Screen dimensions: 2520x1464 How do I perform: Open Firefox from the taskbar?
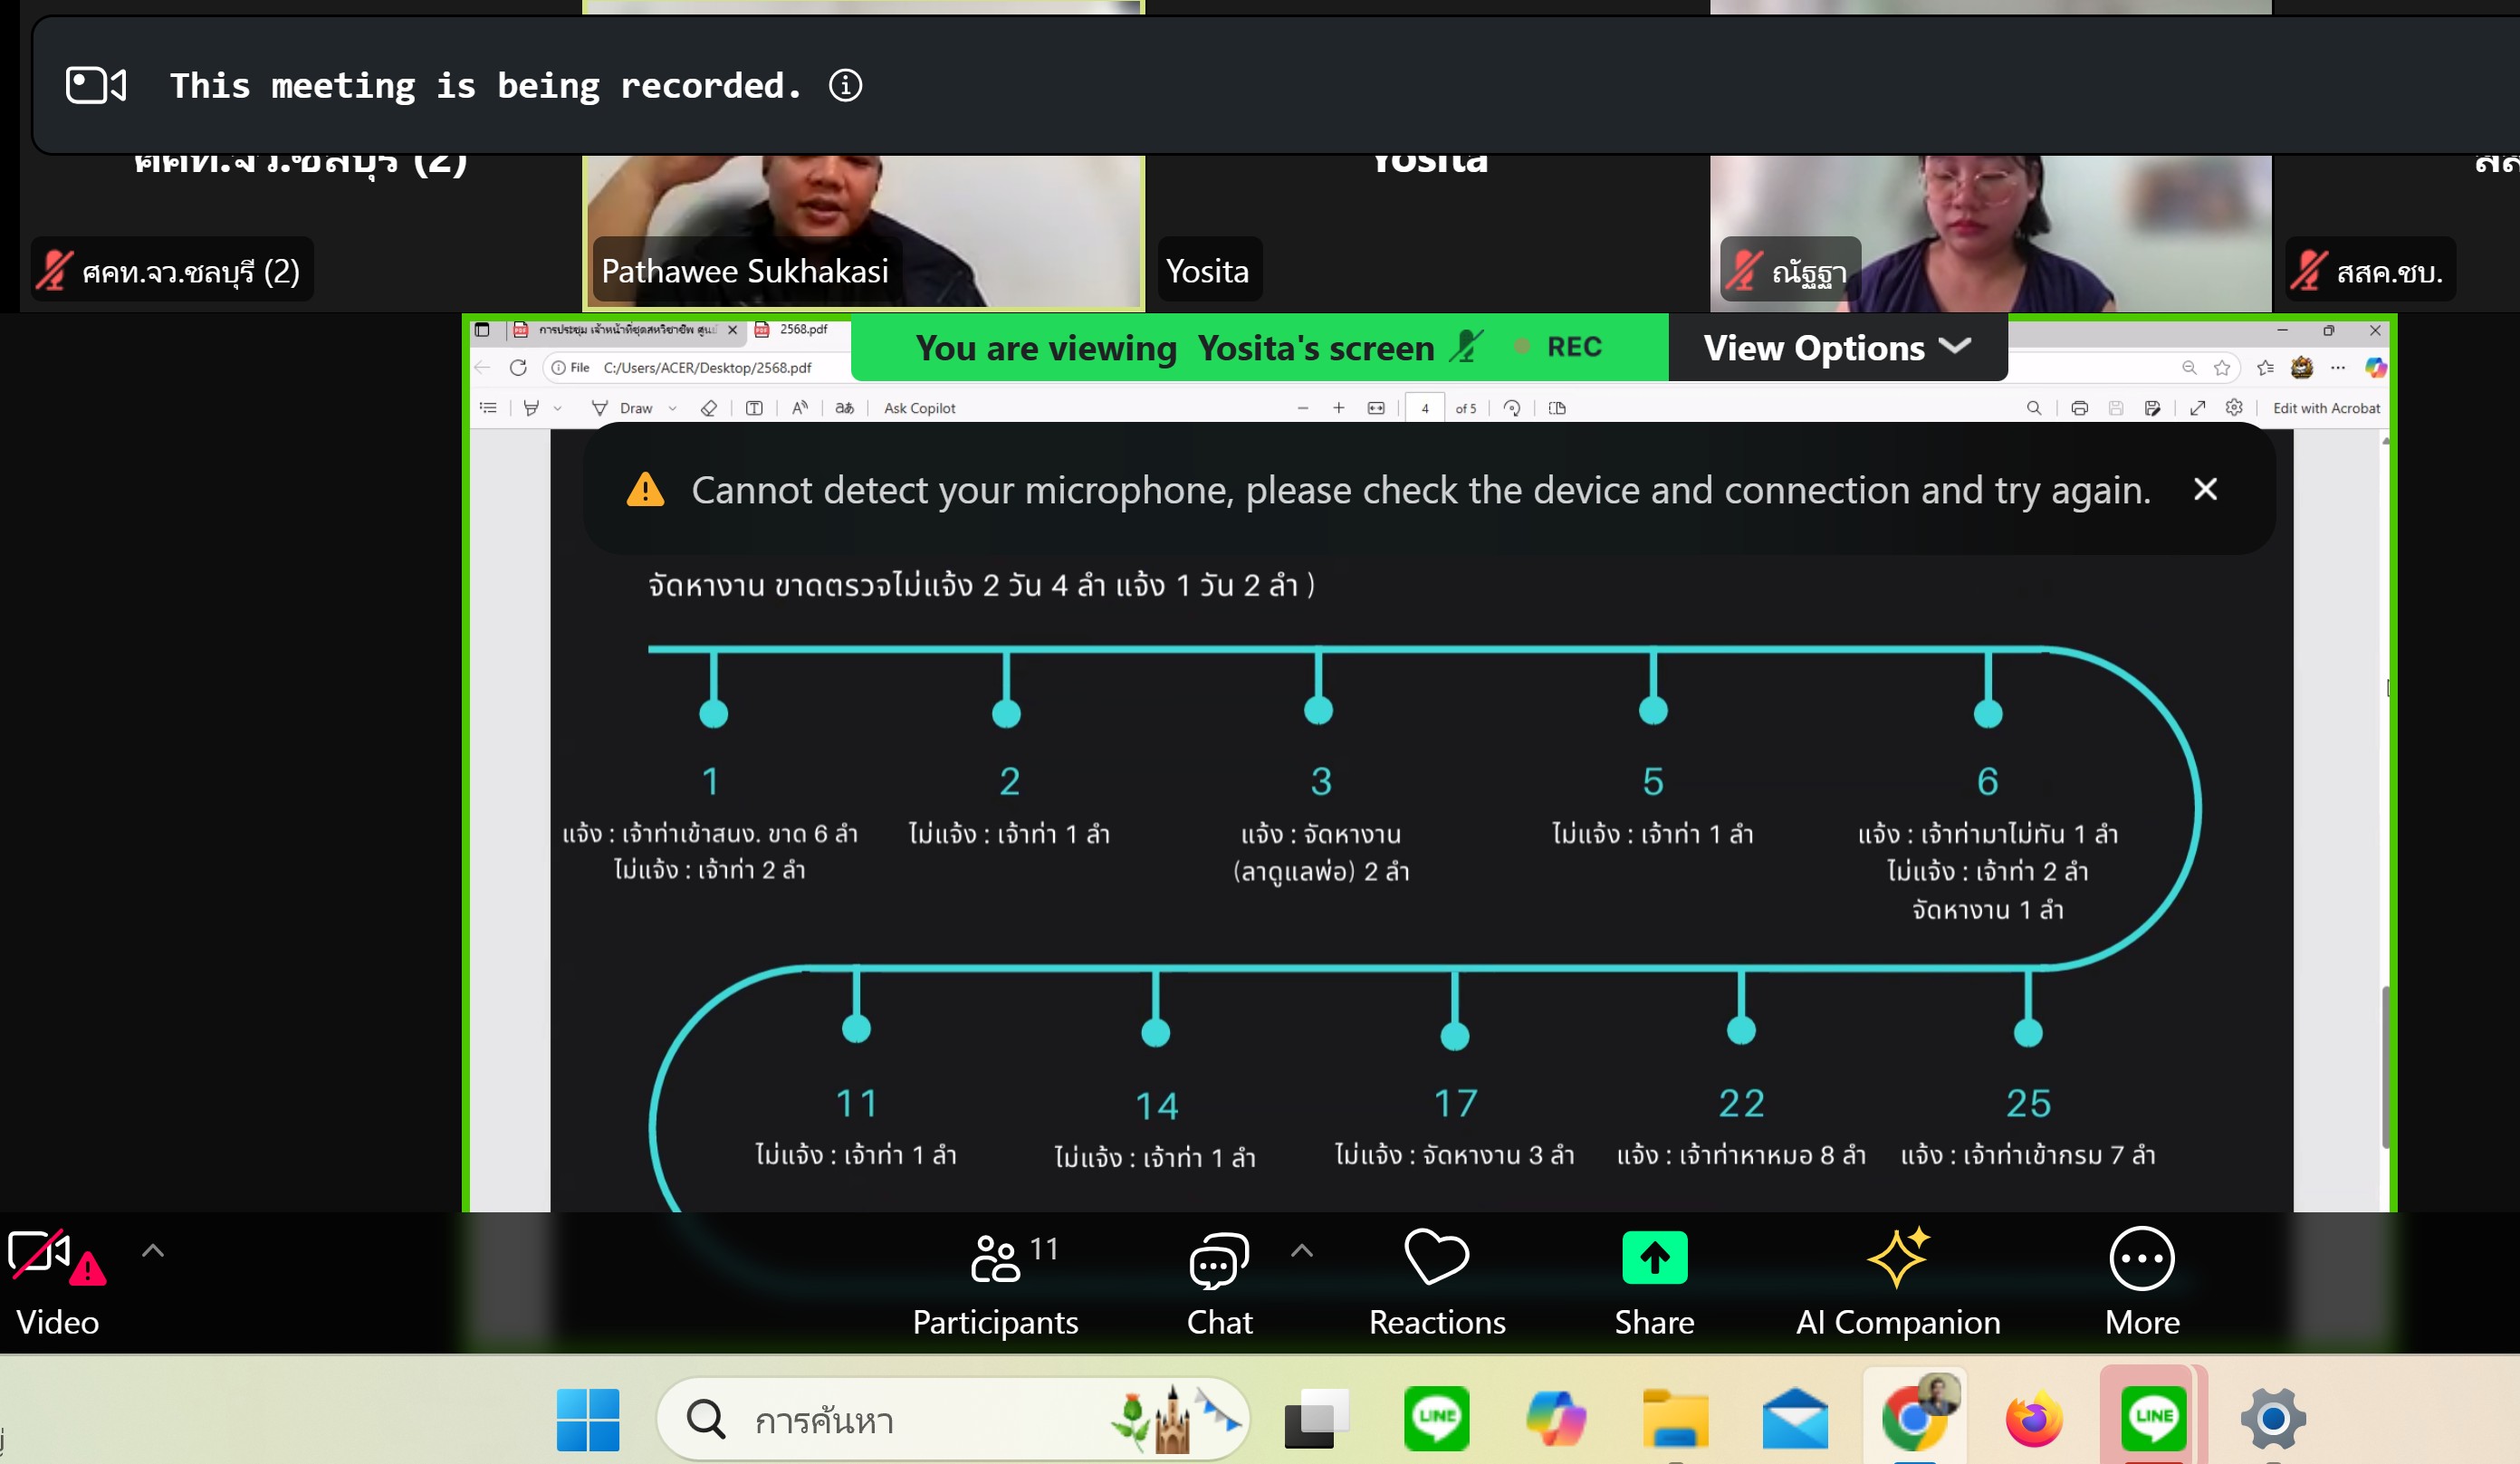pos(2033,1418)
